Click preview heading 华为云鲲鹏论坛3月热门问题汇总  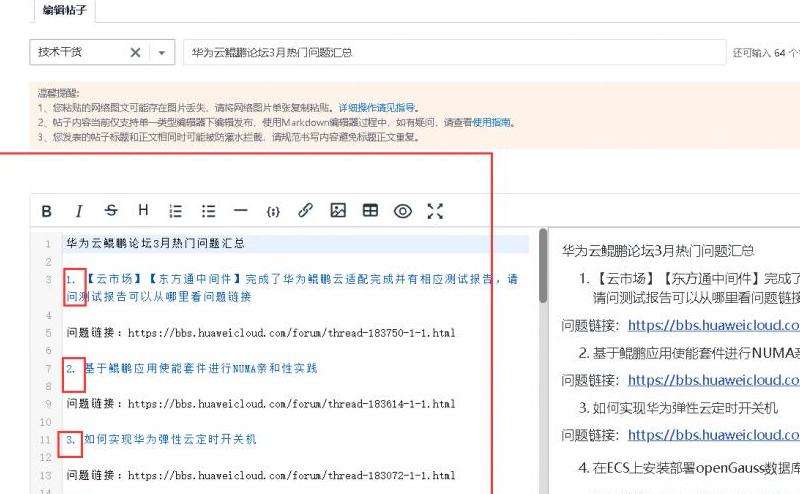658,251
